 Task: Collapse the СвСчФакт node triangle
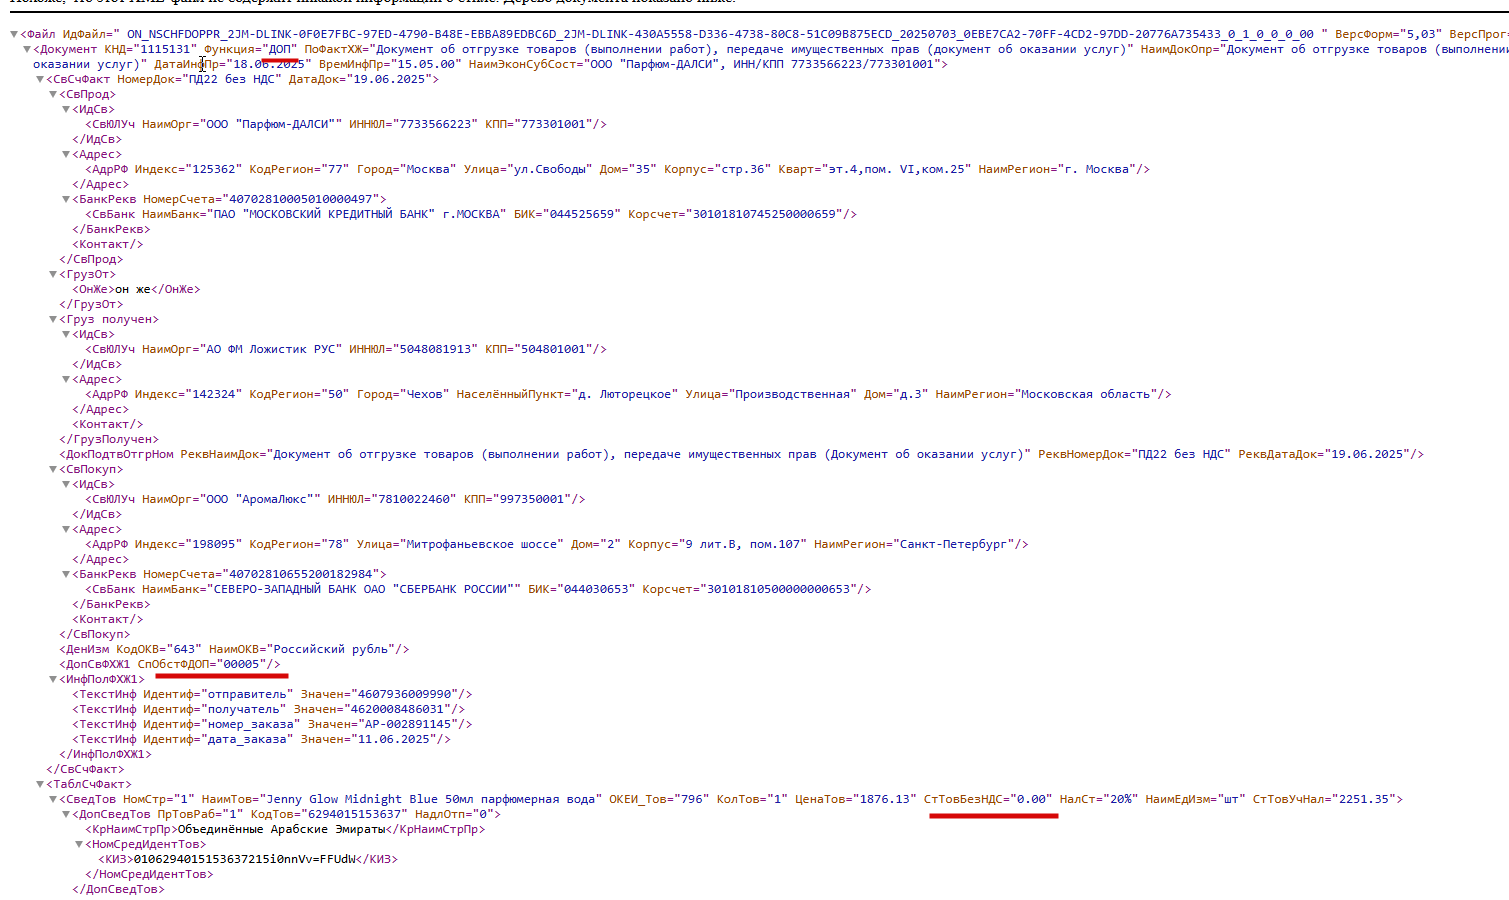[x=40, y=79]
